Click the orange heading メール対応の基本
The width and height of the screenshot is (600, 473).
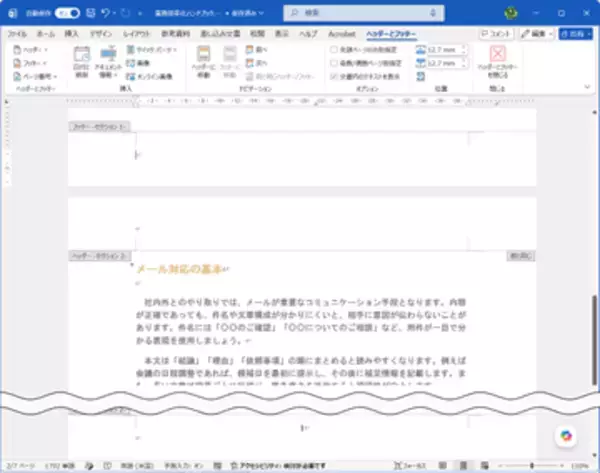click(179, 269)
